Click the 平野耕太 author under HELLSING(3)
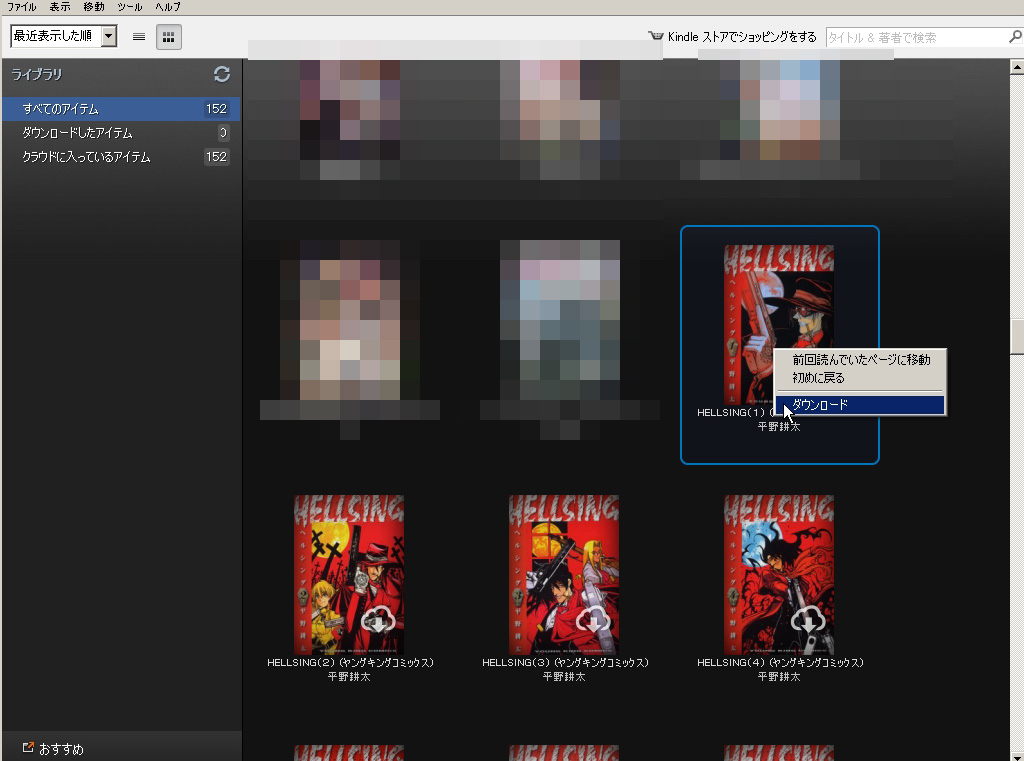The height and width of the screenshot is (761, 1024). (564, 677)
